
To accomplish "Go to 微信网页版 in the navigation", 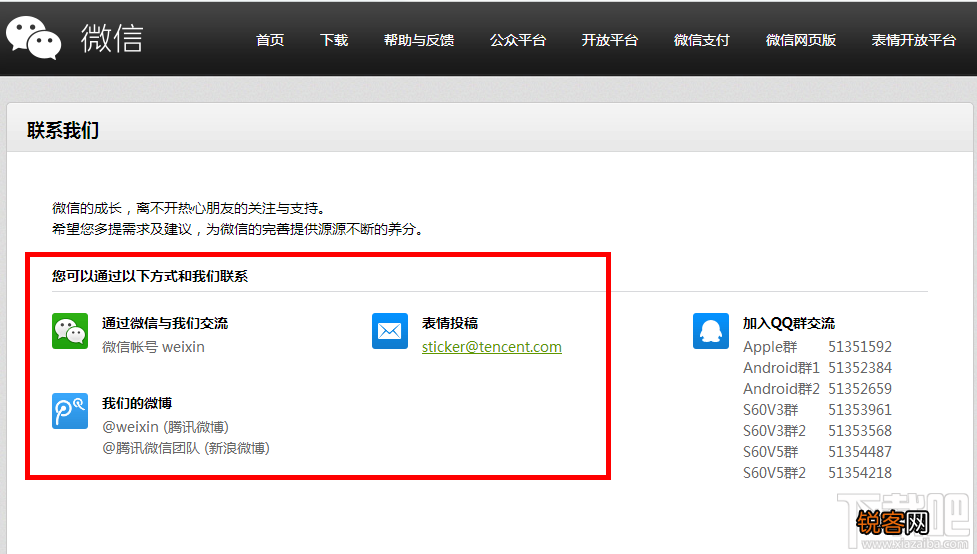I will (801, 40).
